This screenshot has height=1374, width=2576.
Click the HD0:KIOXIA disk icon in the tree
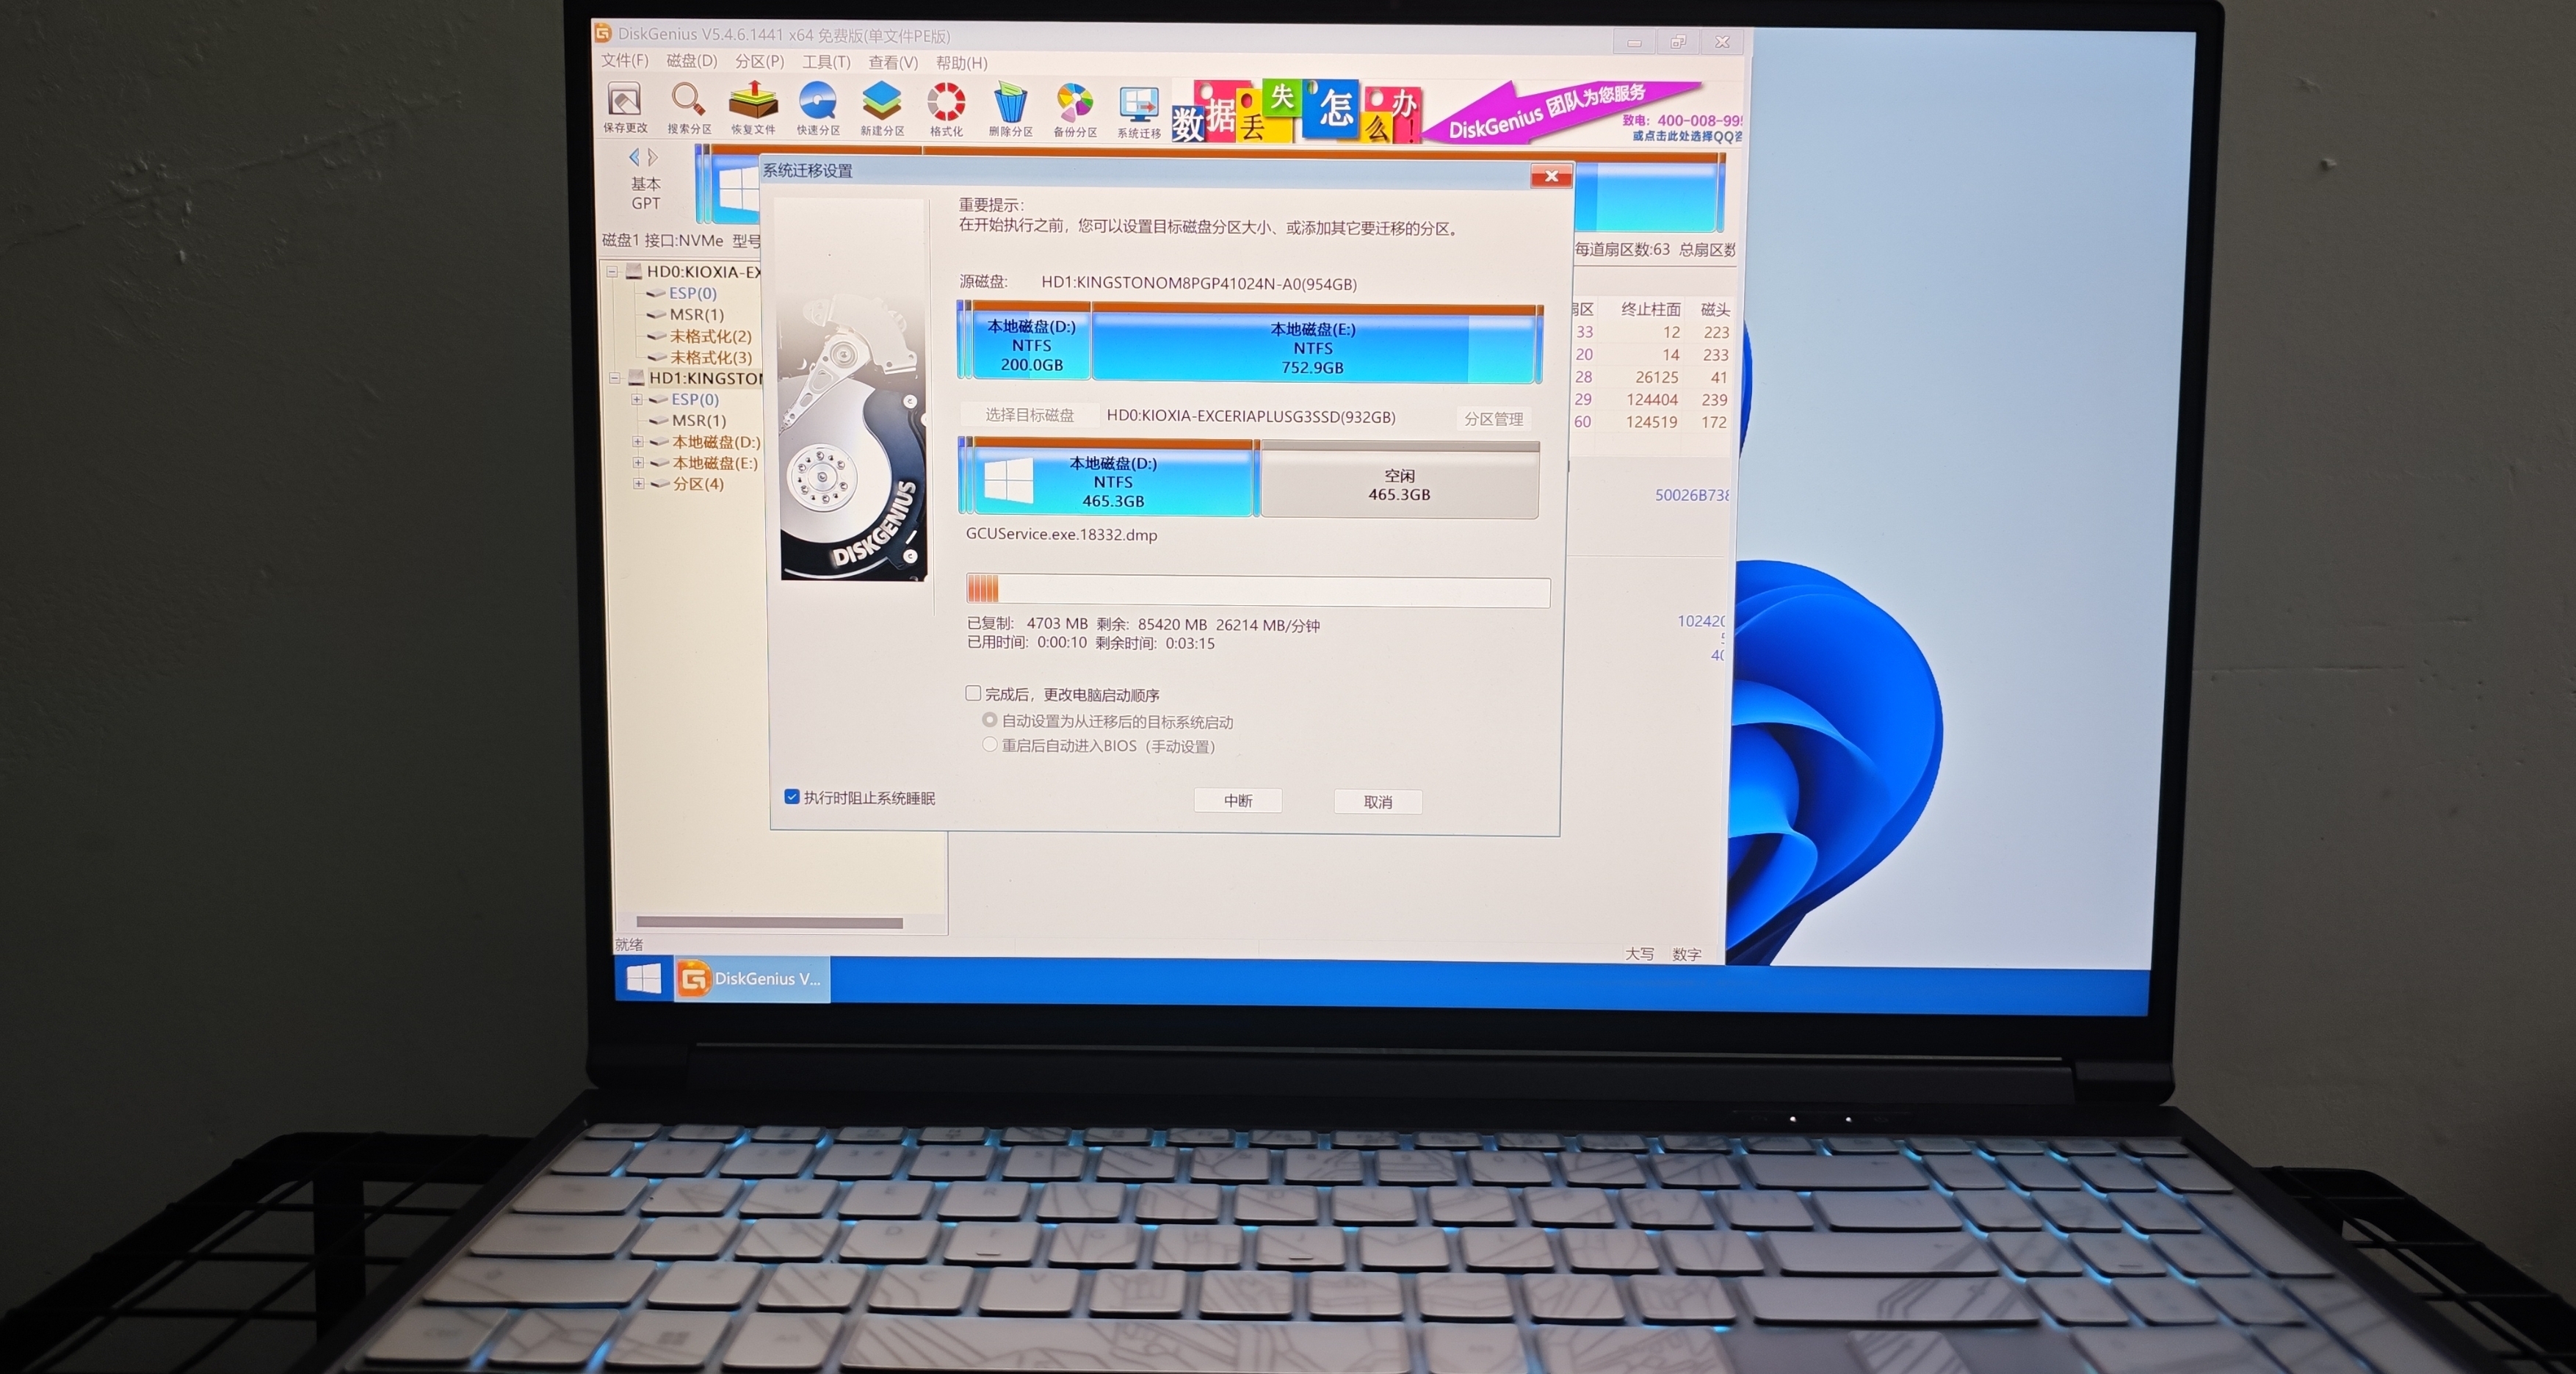pos(634,271)
